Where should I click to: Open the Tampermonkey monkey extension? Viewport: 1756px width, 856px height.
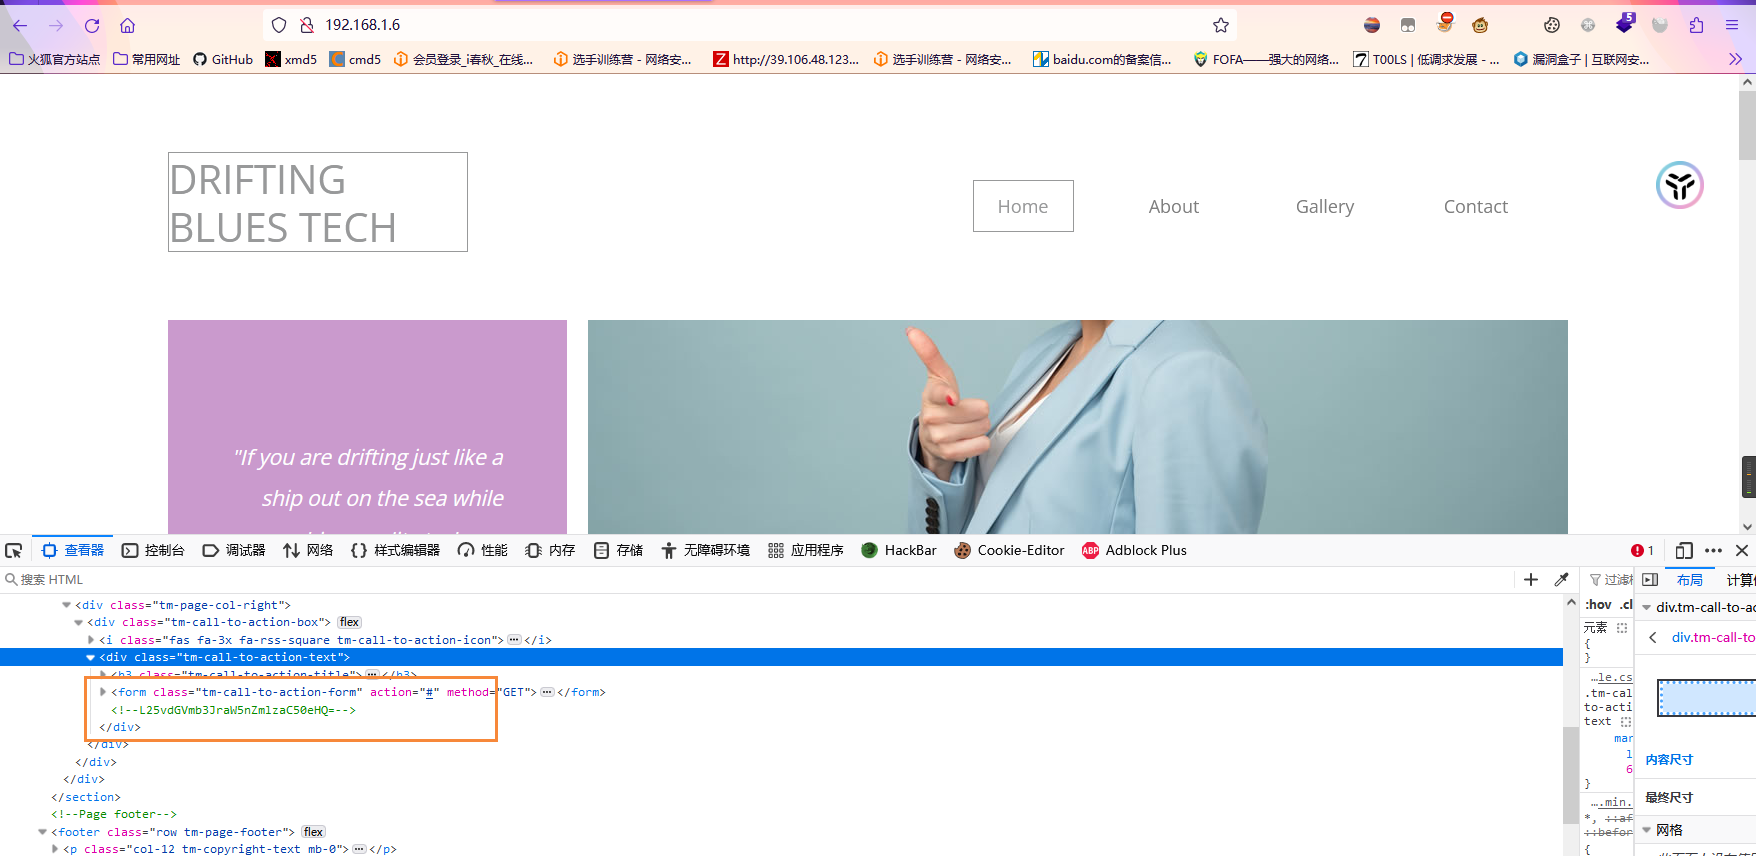tap(1480, 25)
